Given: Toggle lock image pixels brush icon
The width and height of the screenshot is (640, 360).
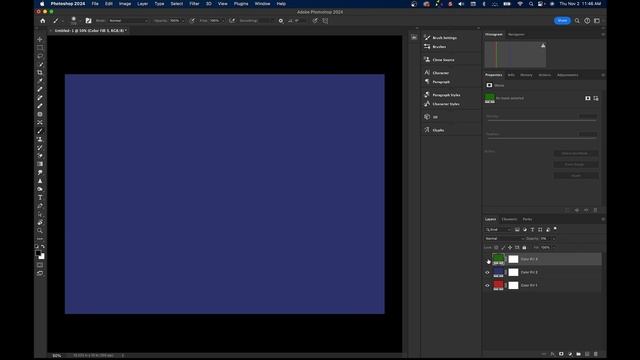Looking at the screenshot, I should click(503, 247).
